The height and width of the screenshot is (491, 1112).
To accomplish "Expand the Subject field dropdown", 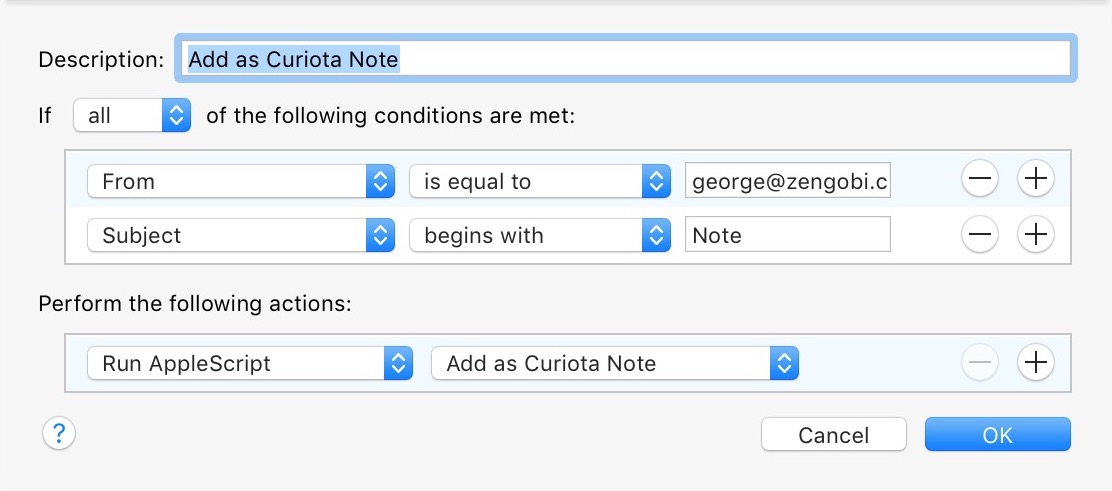I will coord(241,236).
